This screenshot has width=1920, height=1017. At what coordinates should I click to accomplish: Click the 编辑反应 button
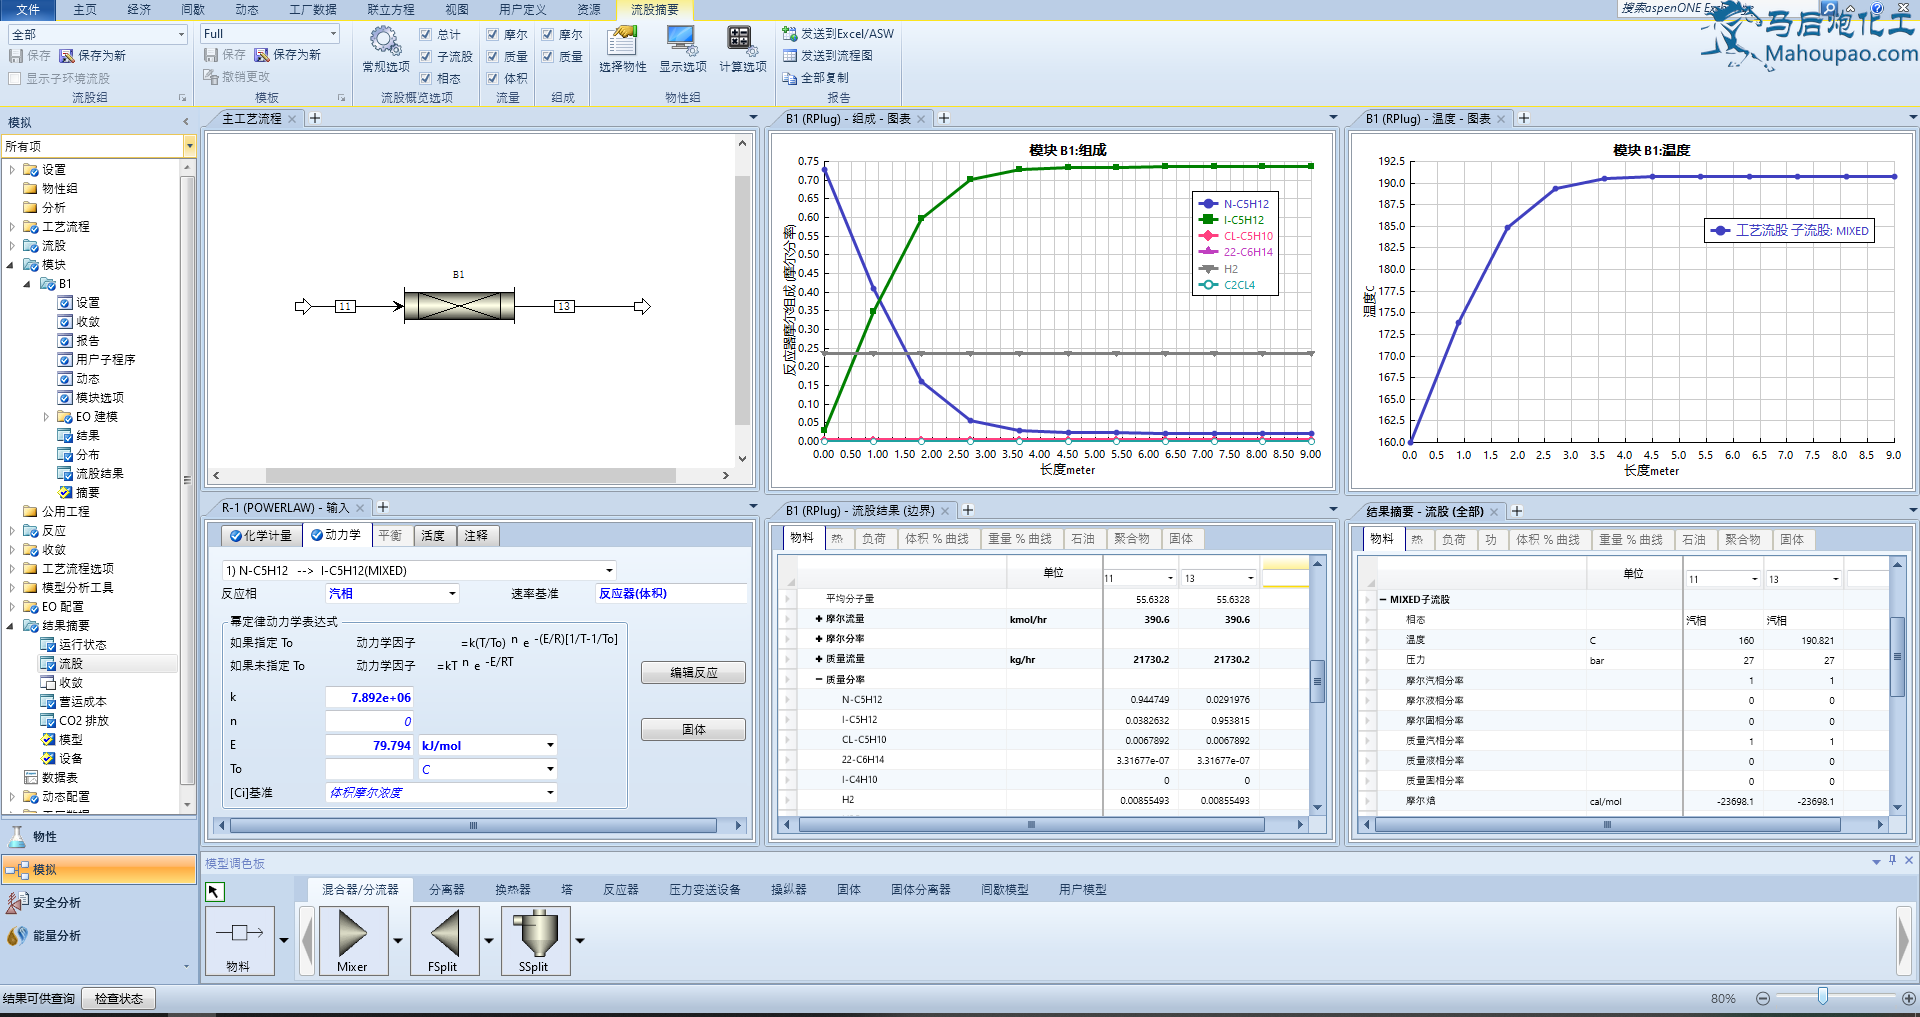pos(693,673)
